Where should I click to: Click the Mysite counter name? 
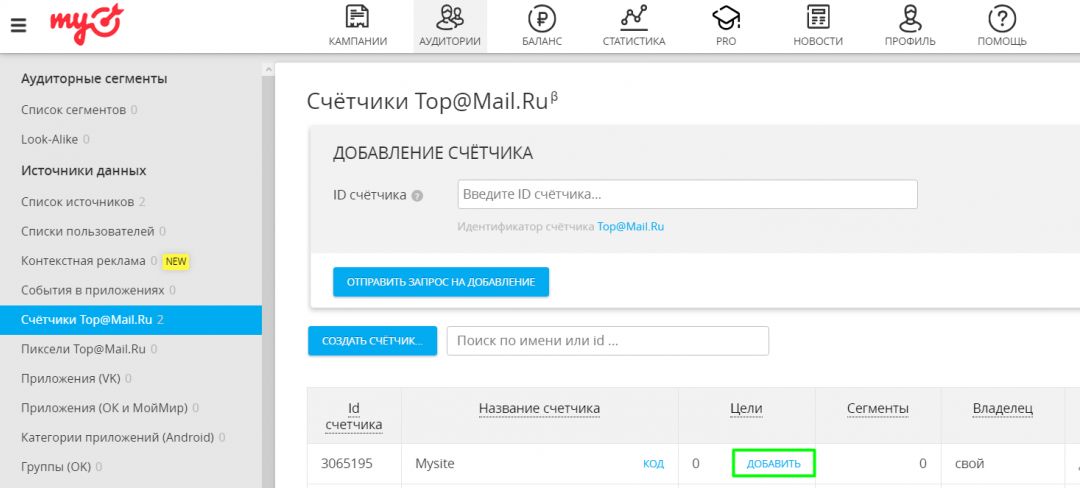(x=435, y=463)
